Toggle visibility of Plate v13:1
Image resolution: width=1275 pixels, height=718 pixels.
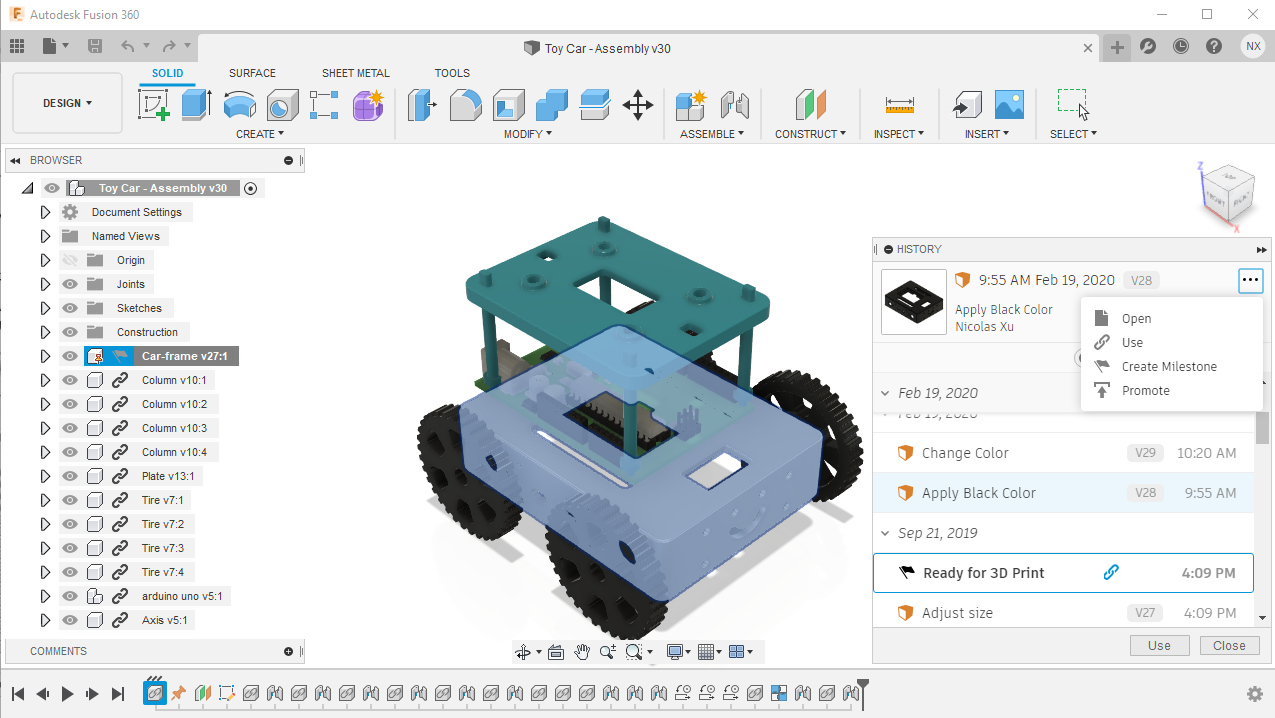70,476
